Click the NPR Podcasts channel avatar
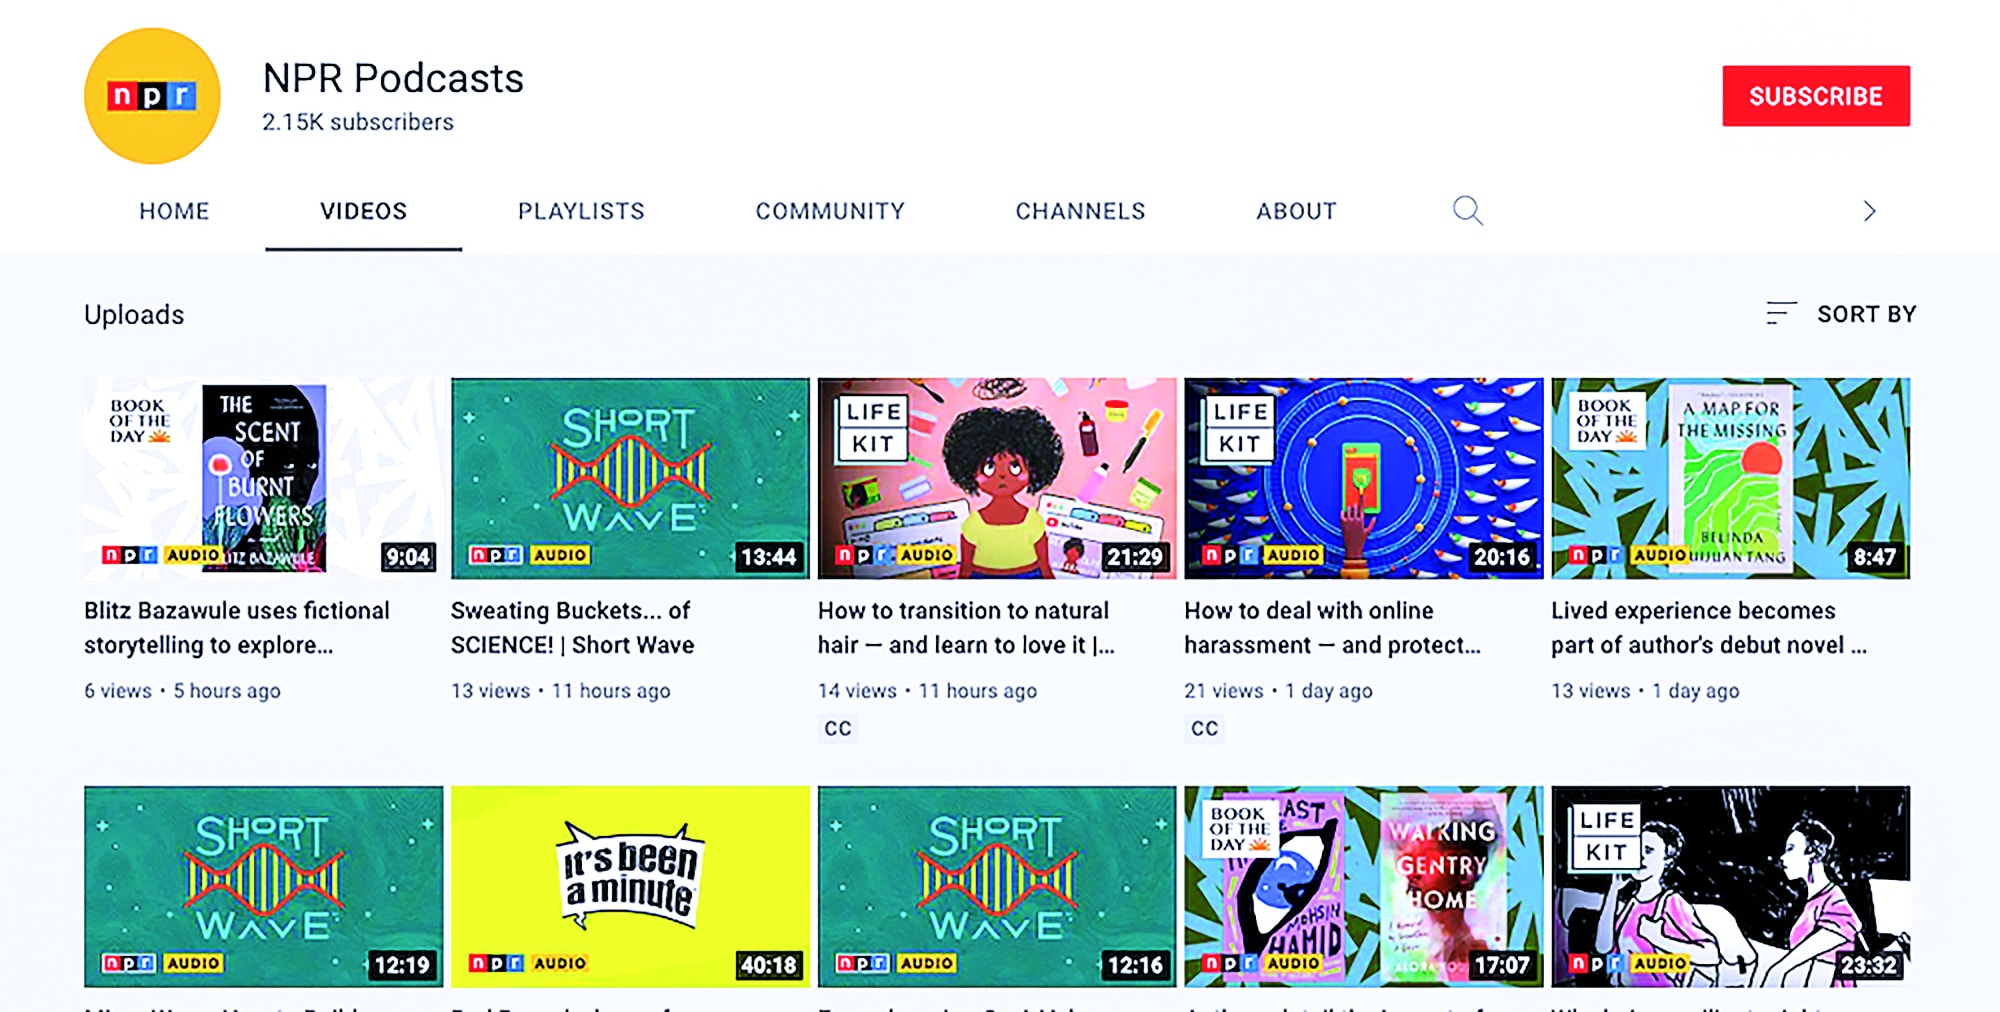Image resolution: width=2000 pixels, height=1012 pixels. (x=152, y=96)
